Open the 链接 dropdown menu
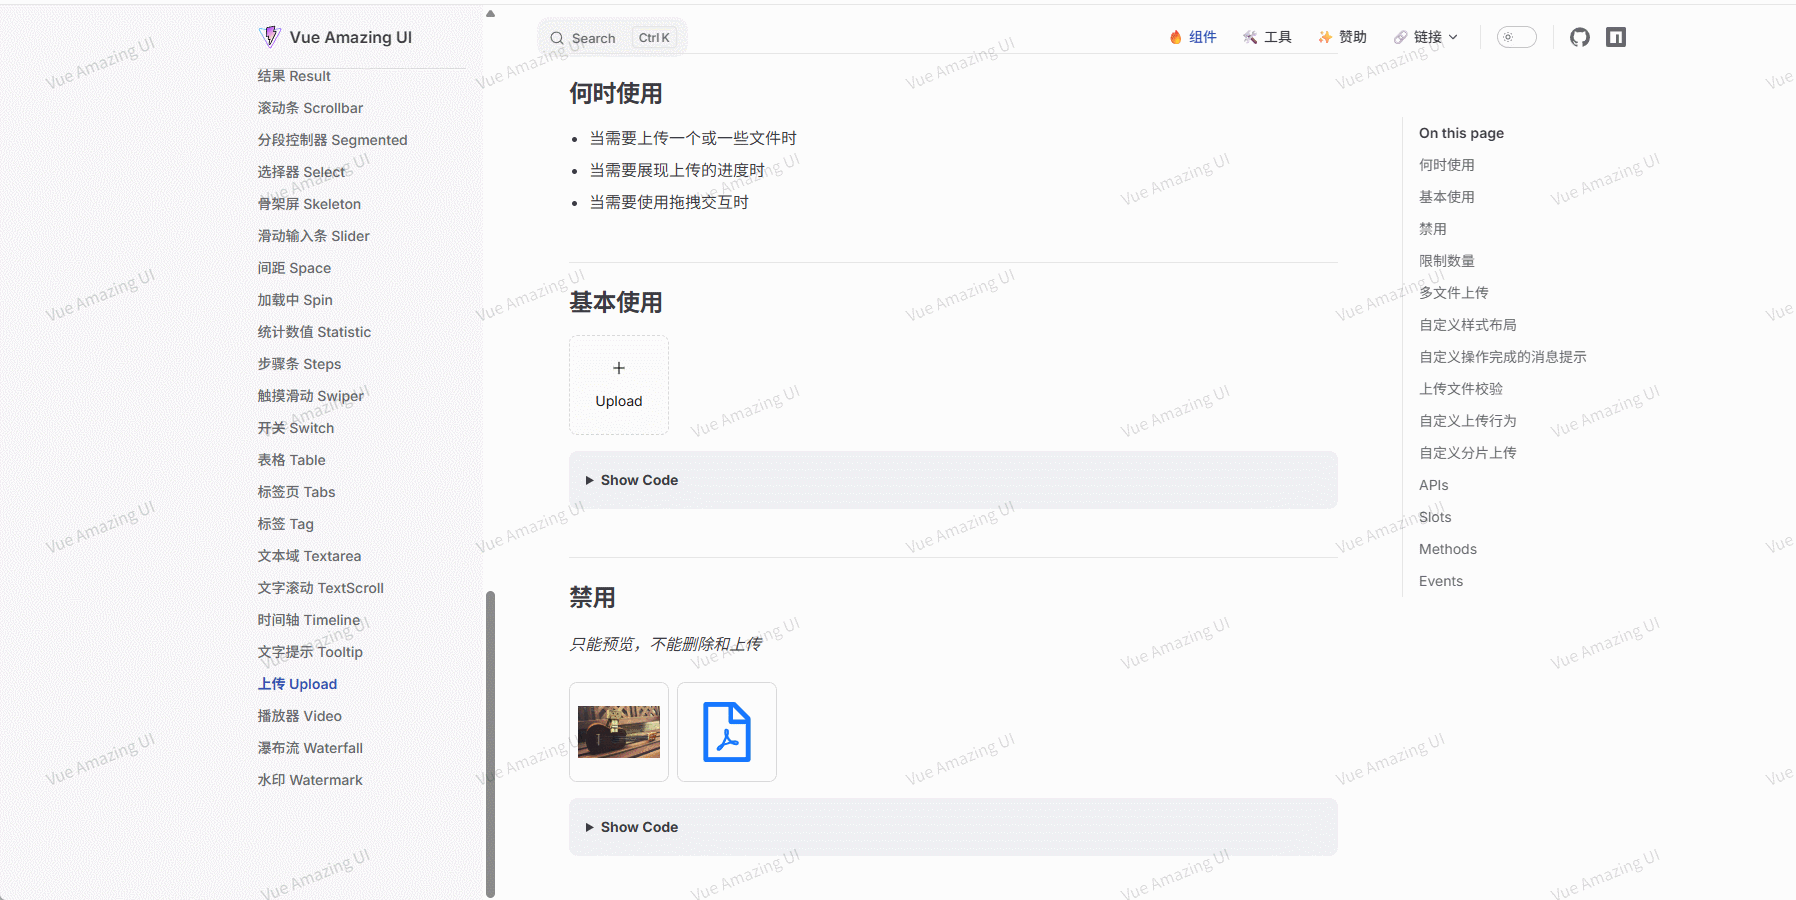Image resolution: width=1796 pixels, height=900 pixels. coord(1427,37)
